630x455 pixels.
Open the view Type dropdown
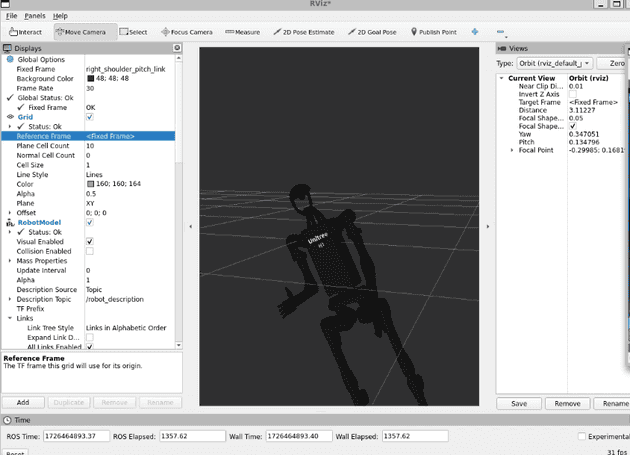click(554, 64)
